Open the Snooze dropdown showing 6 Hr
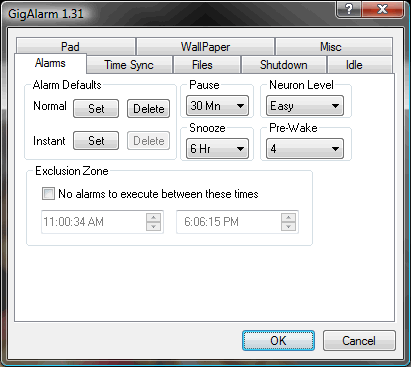The width and height of the screenshot is (411, 367). point(217,149)
